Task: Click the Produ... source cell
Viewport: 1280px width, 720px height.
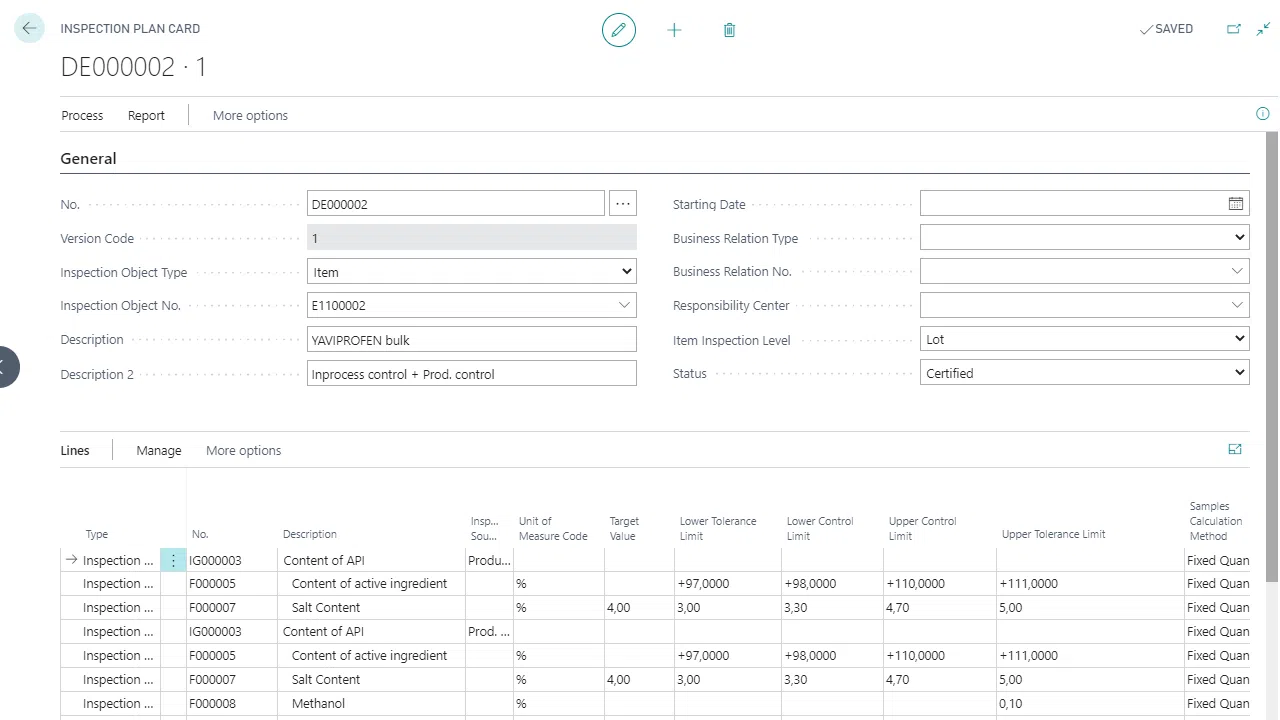Action: tap(489, 561)
